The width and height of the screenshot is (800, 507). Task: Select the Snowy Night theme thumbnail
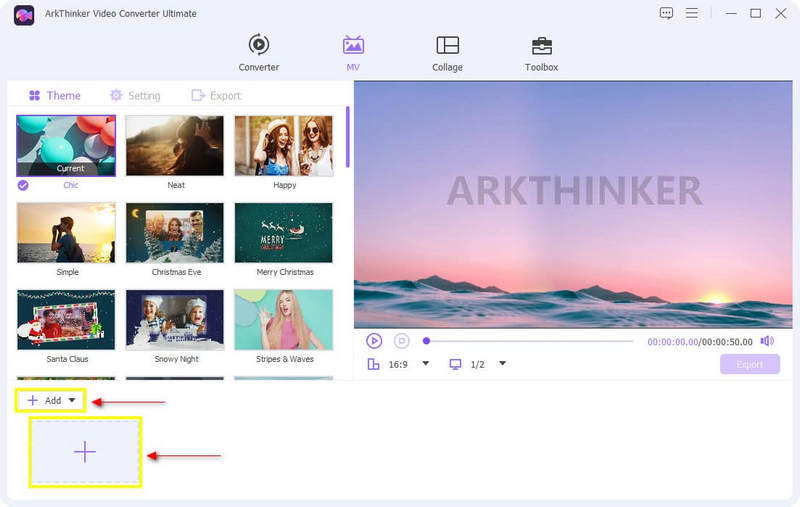pos(174,320)
